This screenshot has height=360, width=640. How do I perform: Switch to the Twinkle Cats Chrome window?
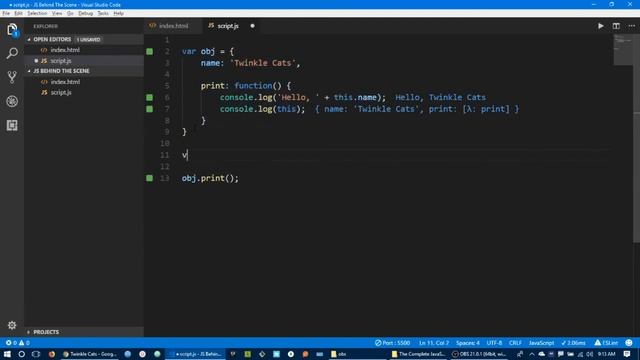click(x=90, y=354)
